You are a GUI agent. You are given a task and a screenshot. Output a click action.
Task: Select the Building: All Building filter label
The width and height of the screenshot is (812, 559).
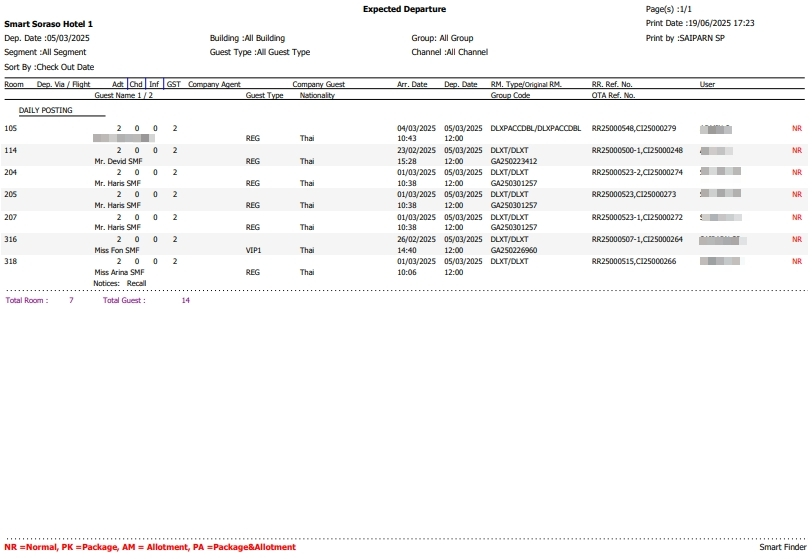247,38
